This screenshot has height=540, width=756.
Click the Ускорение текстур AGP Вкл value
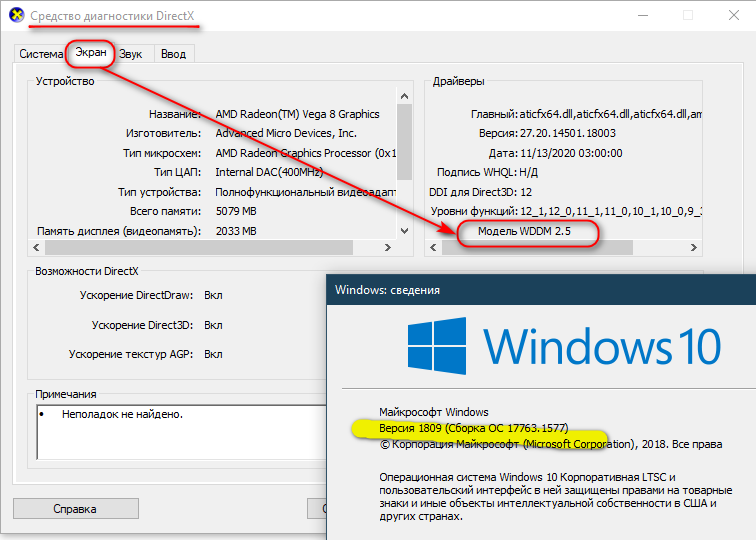point(213,354)
